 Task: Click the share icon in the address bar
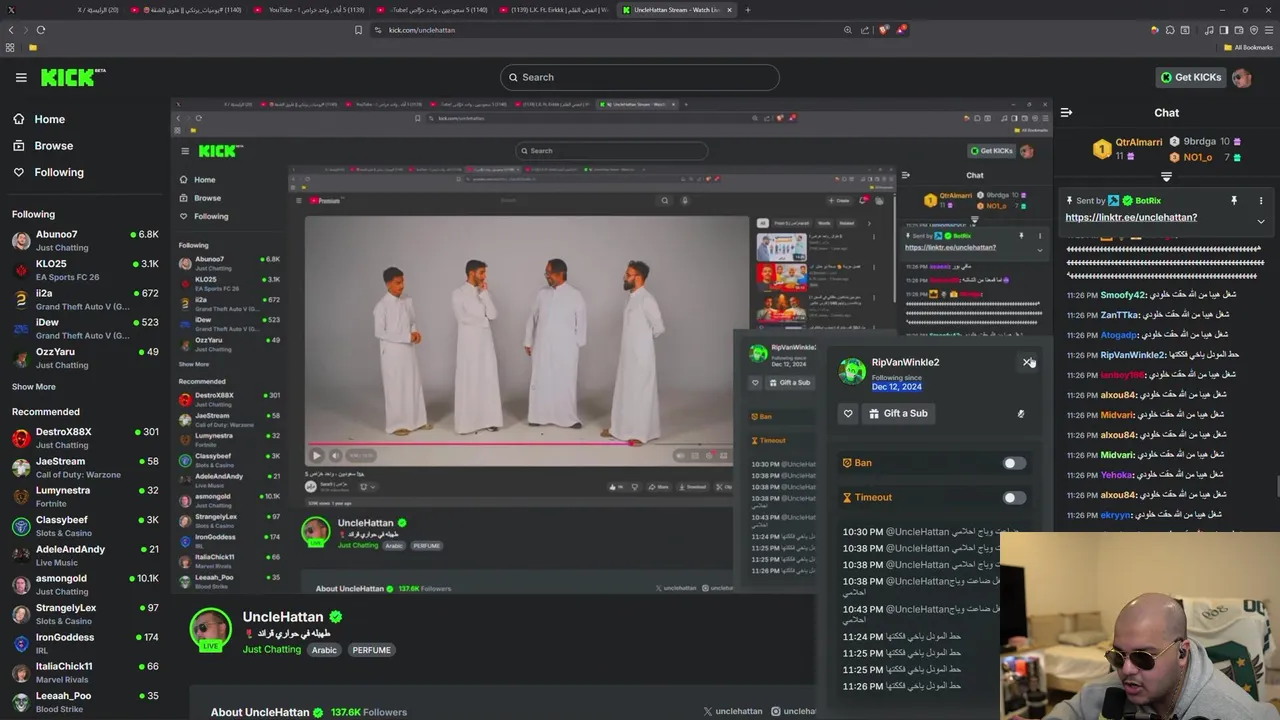865,30
